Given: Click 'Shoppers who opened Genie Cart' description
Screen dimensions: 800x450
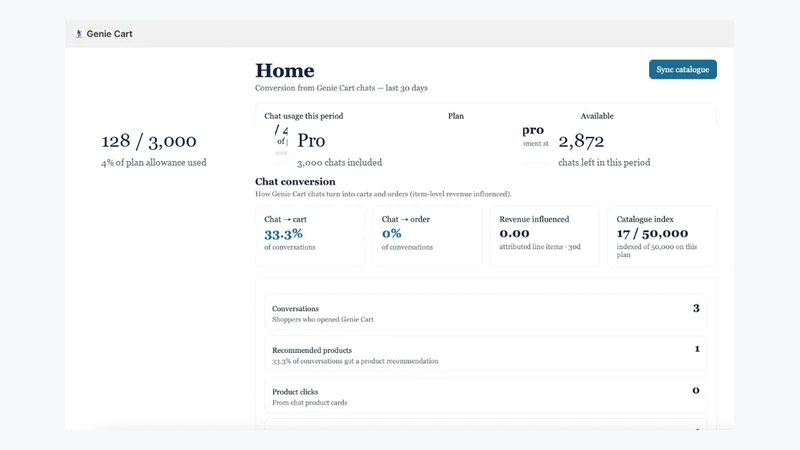Looking at the screenshot, I should click(x=323, y=319).
